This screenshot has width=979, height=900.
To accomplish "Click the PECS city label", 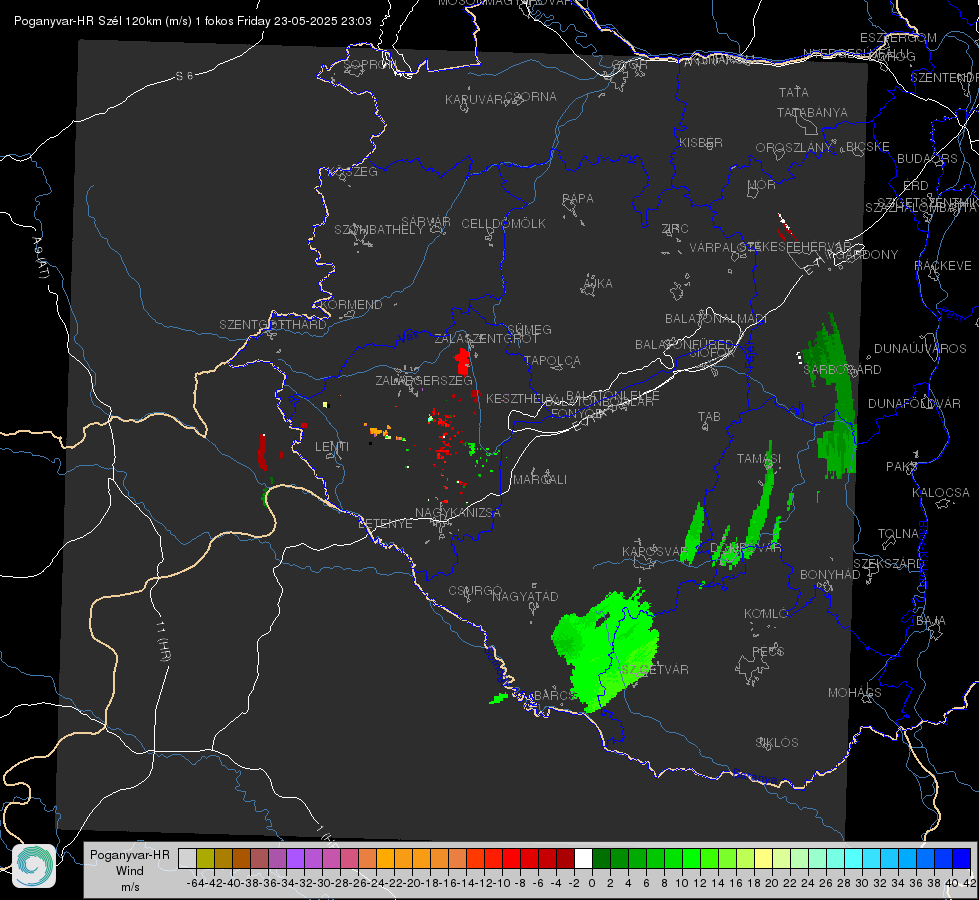I will click(767, 651).
